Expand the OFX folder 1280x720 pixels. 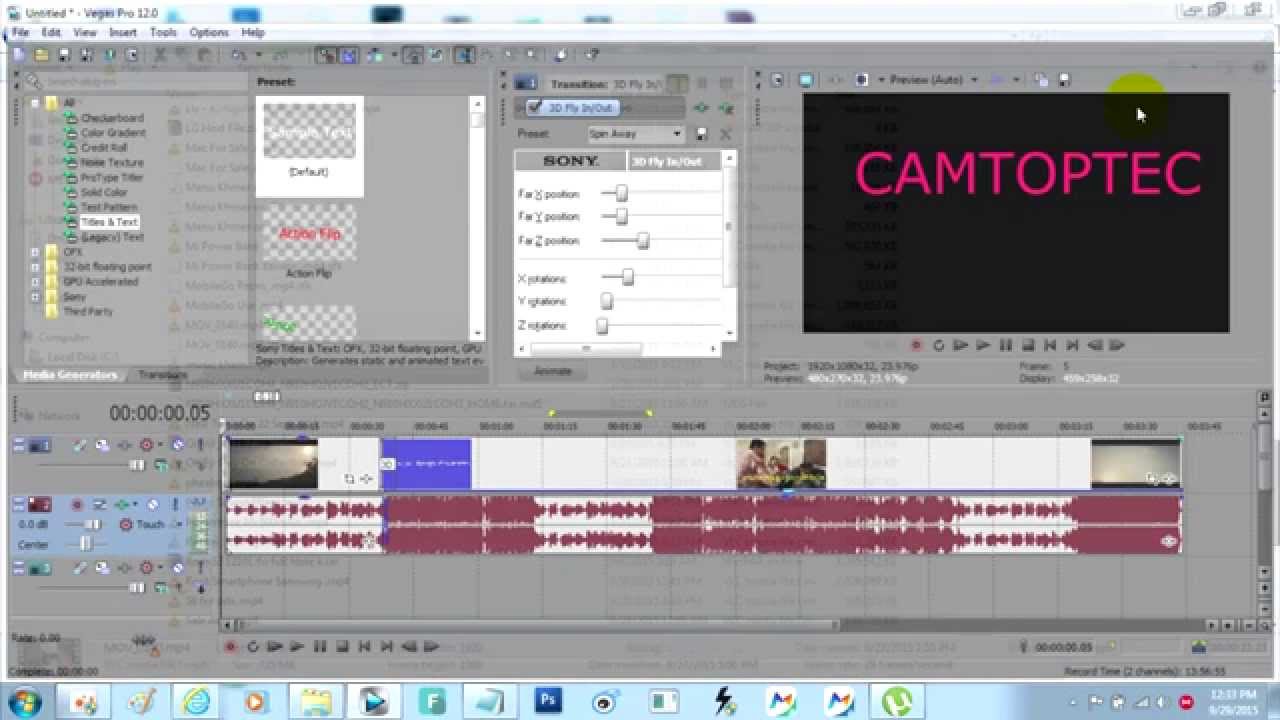point(35,252)
